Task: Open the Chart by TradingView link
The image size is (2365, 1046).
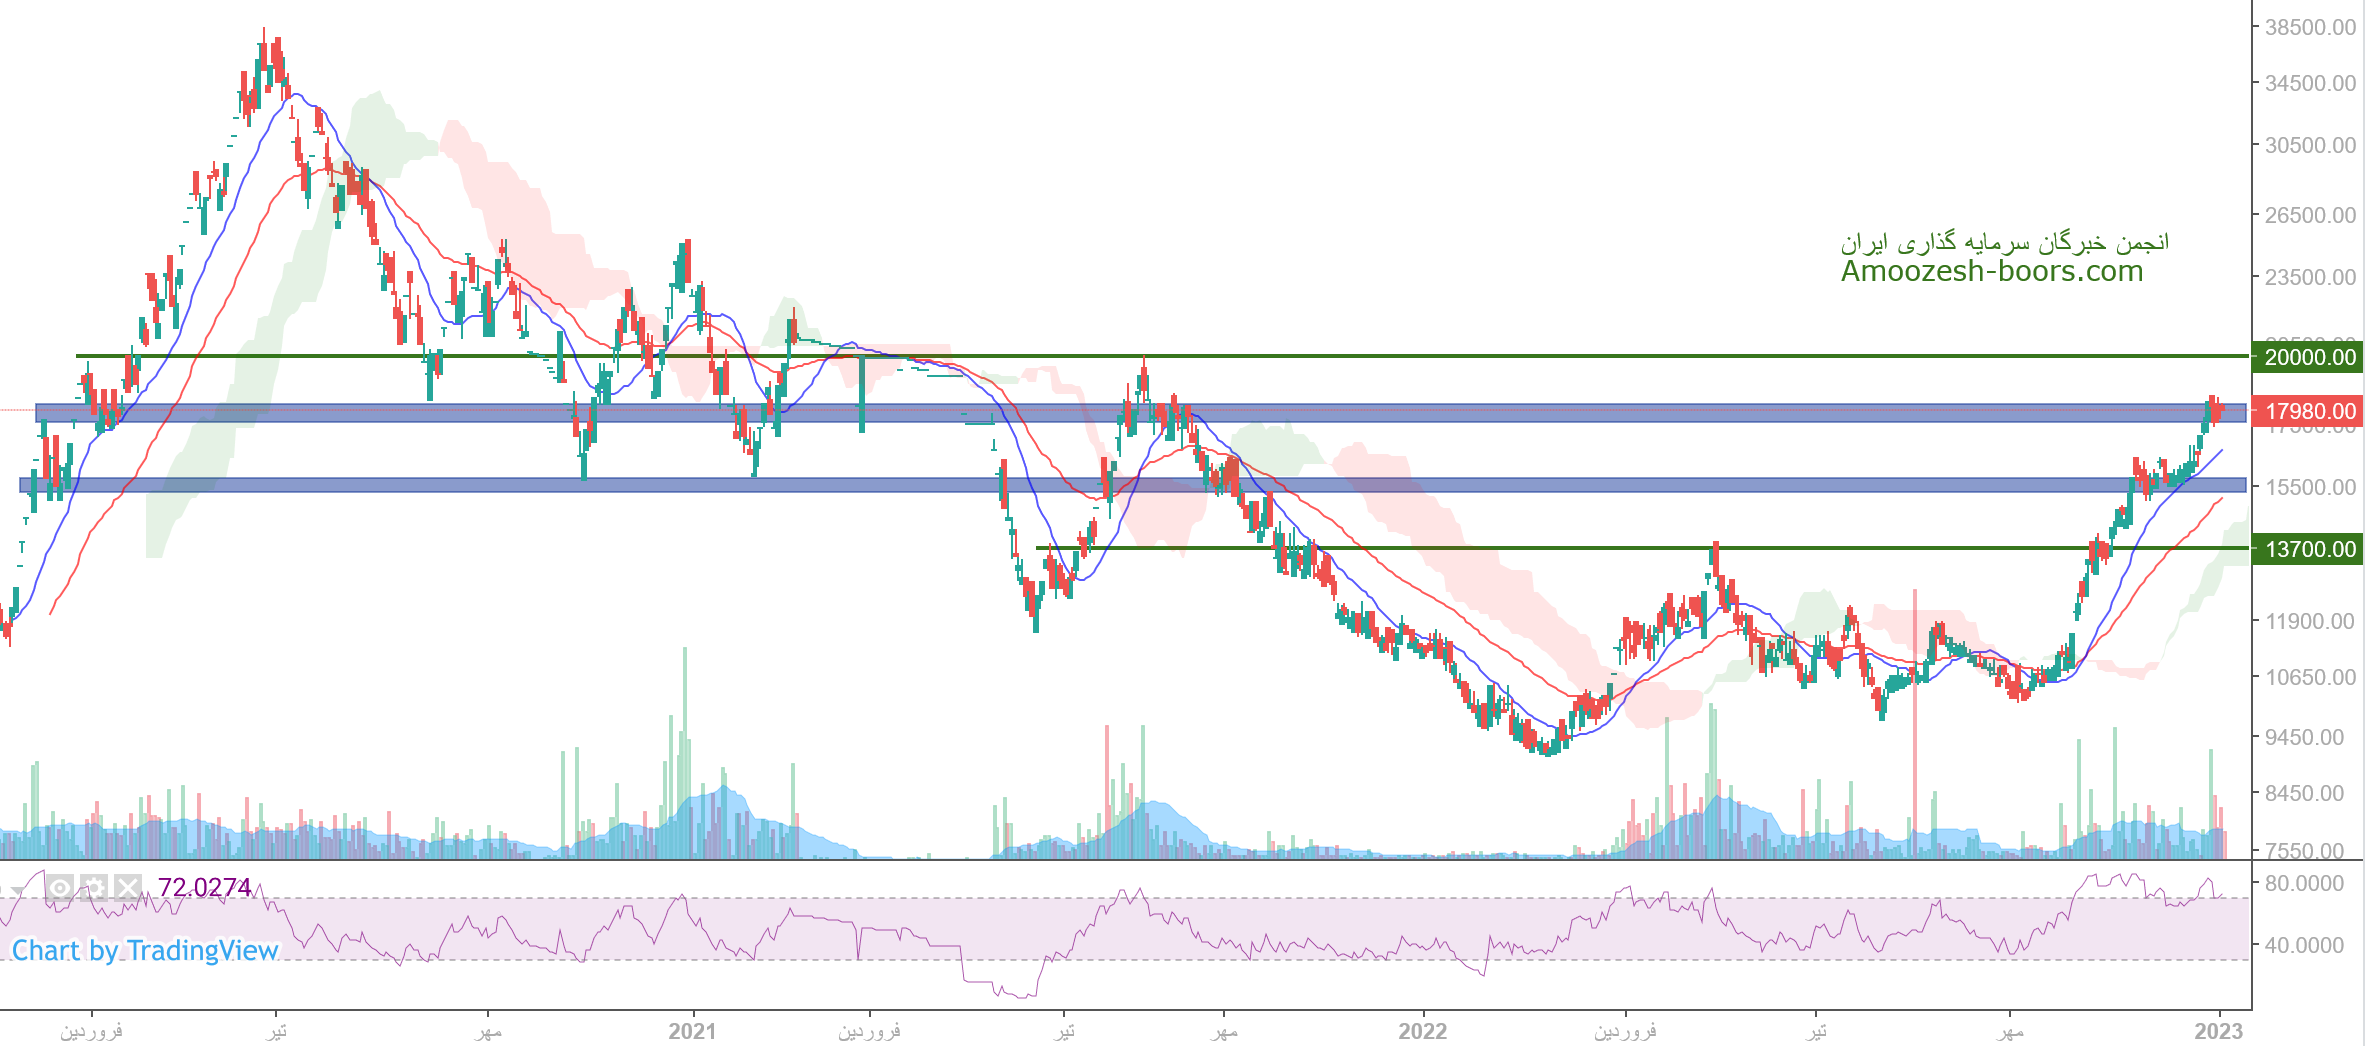Action: [144, 951]
